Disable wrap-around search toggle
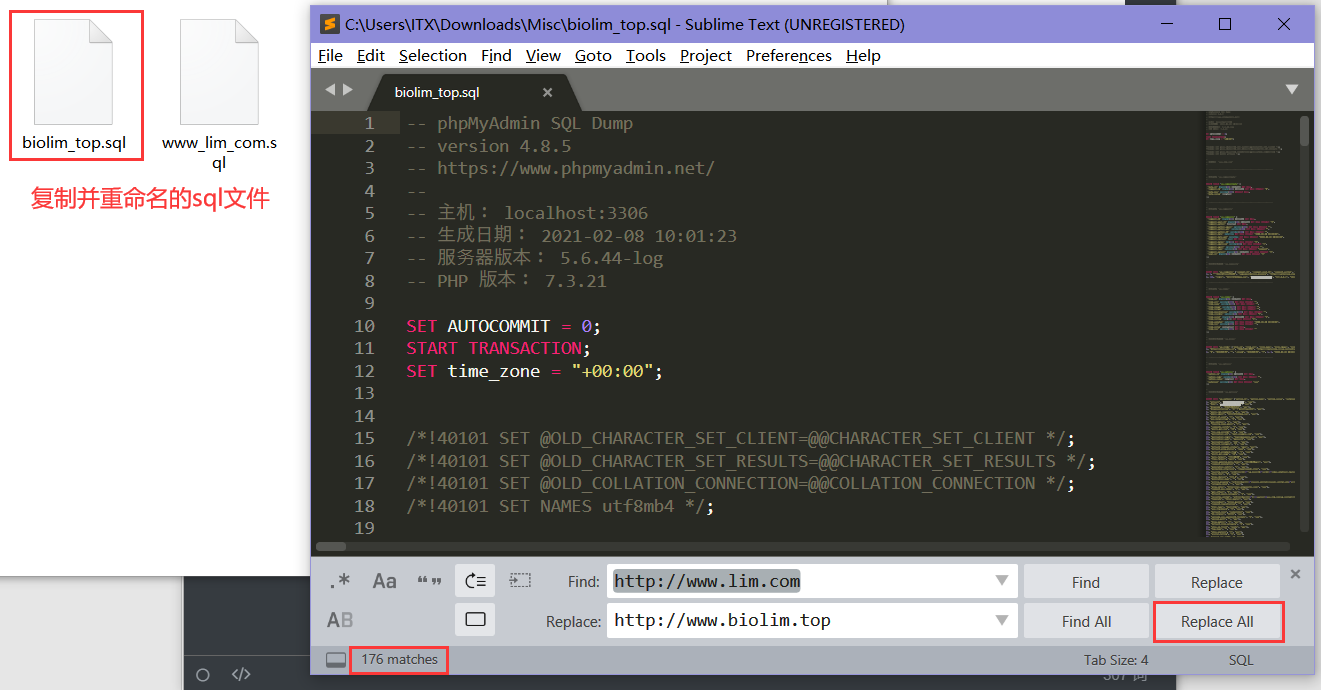Viewport: 1321px width, 690px height. click(x=475, y=581)
